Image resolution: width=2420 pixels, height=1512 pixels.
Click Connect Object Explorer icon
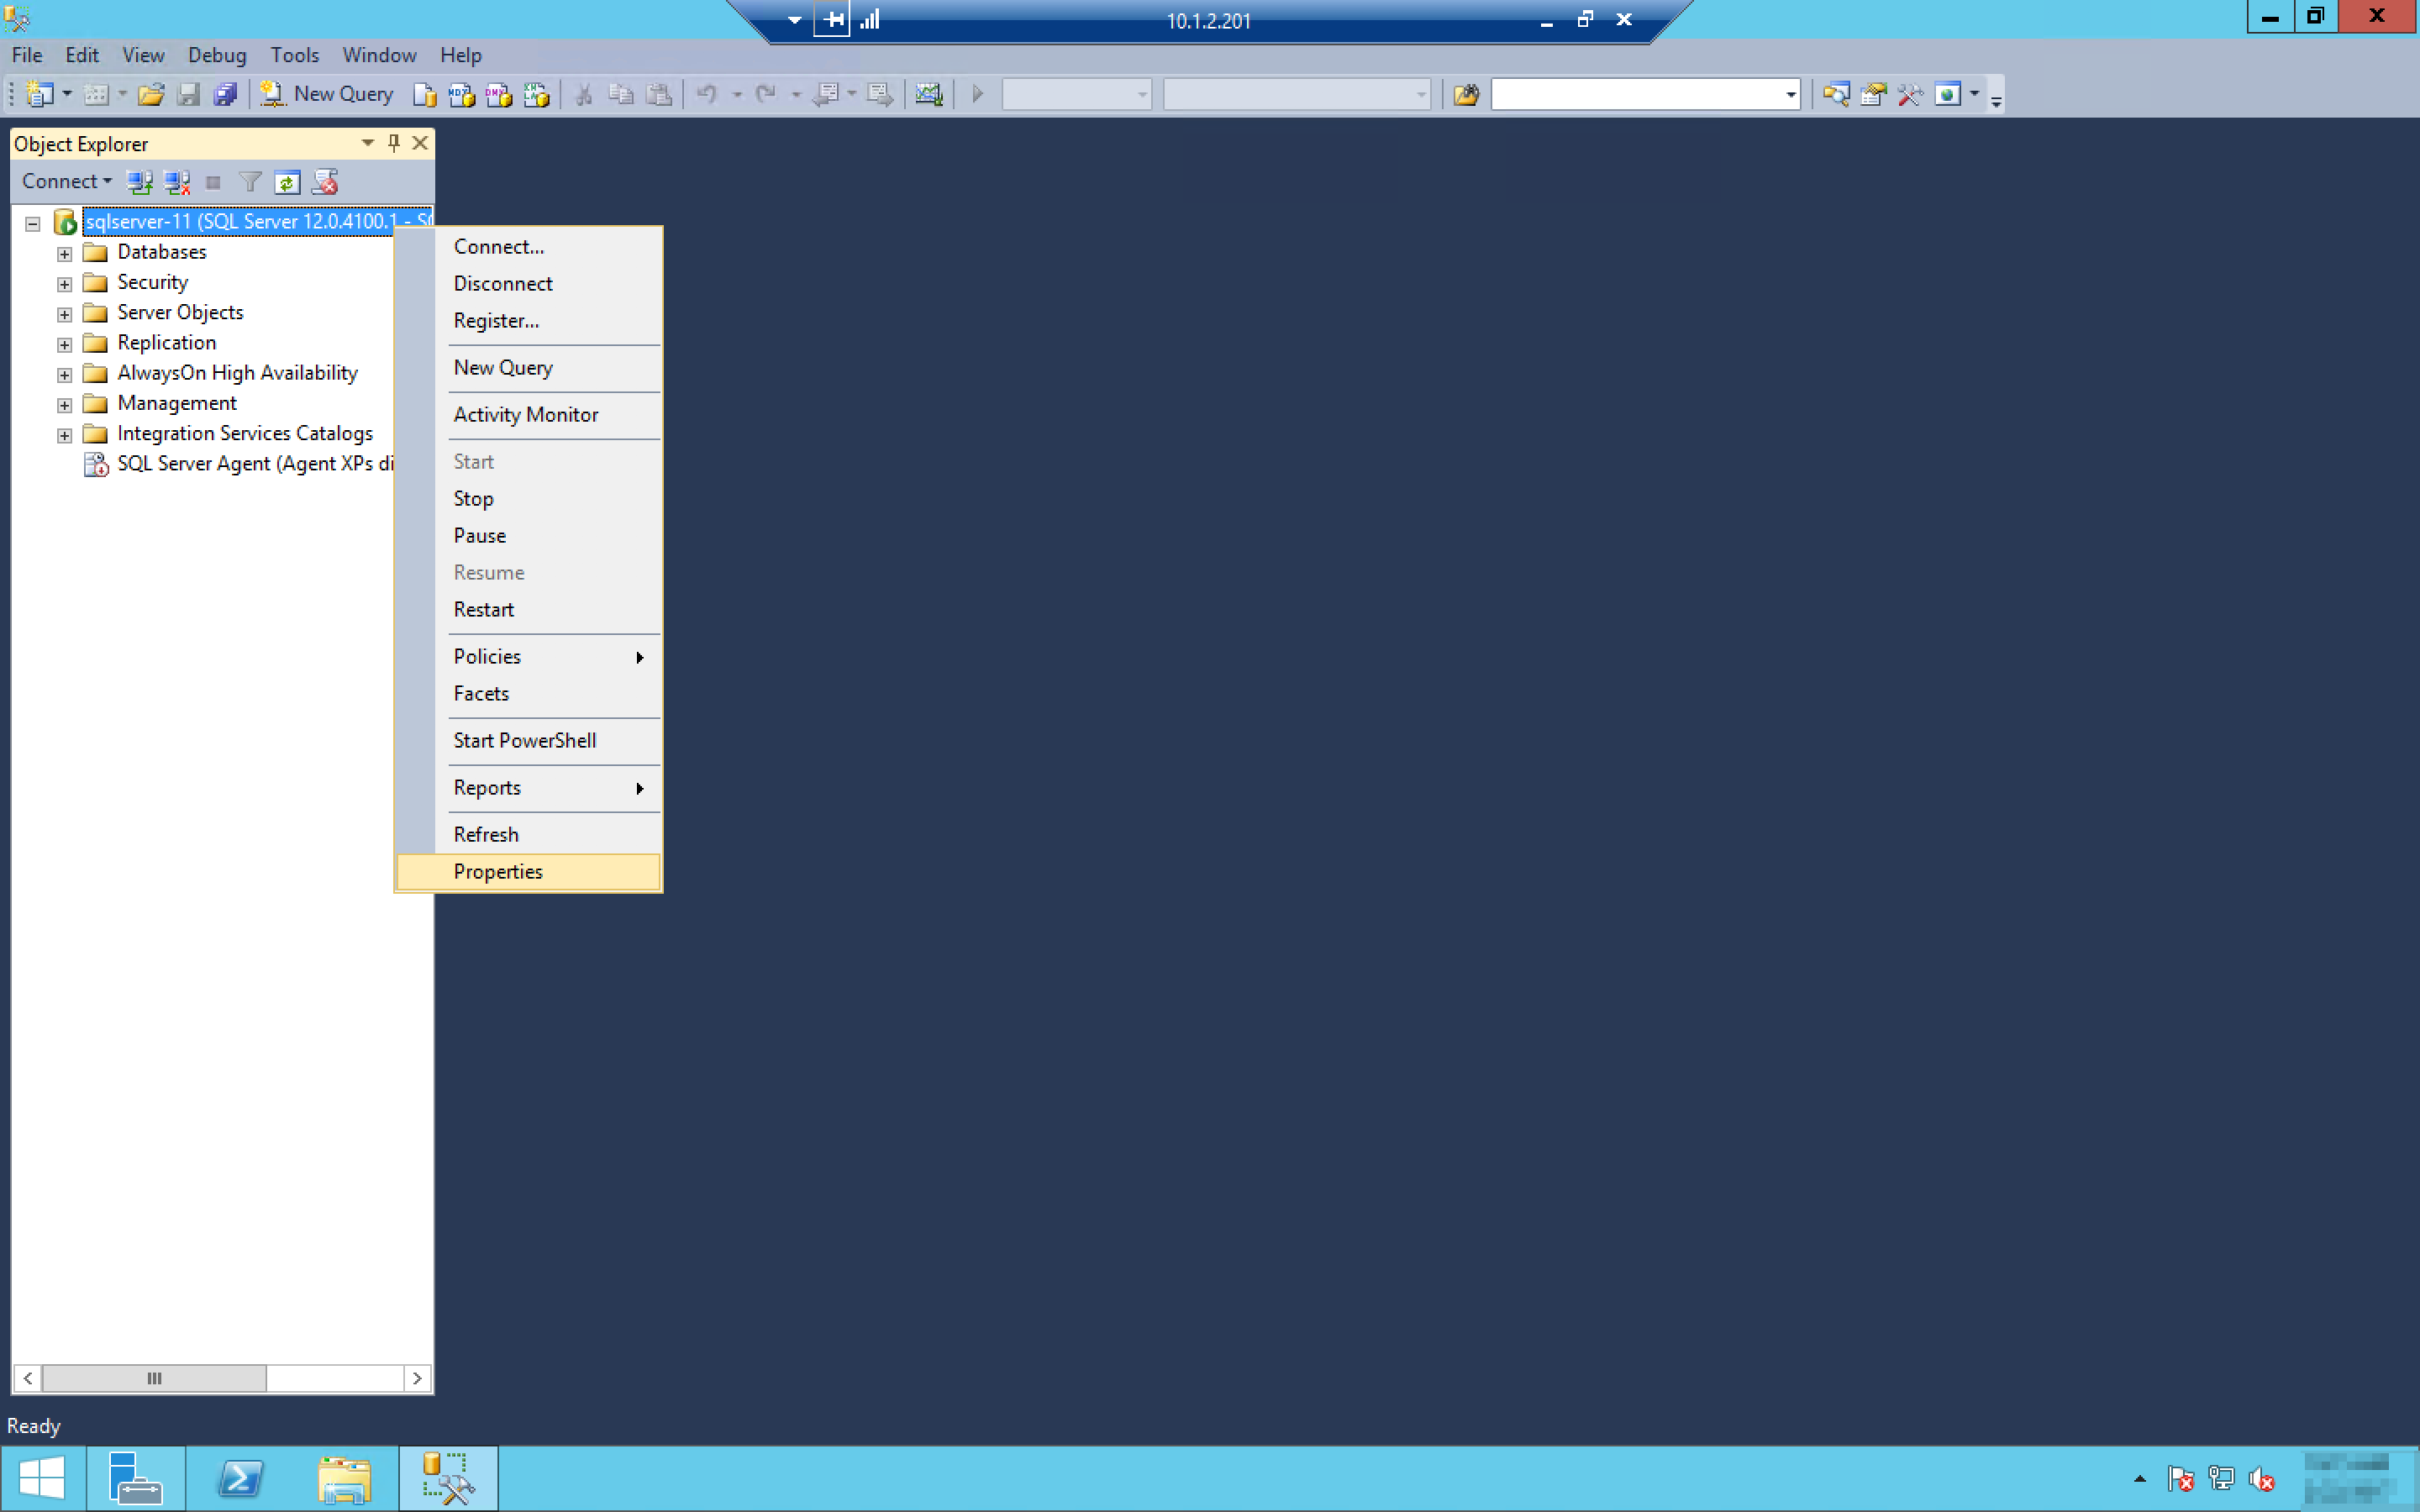(139, 182)
